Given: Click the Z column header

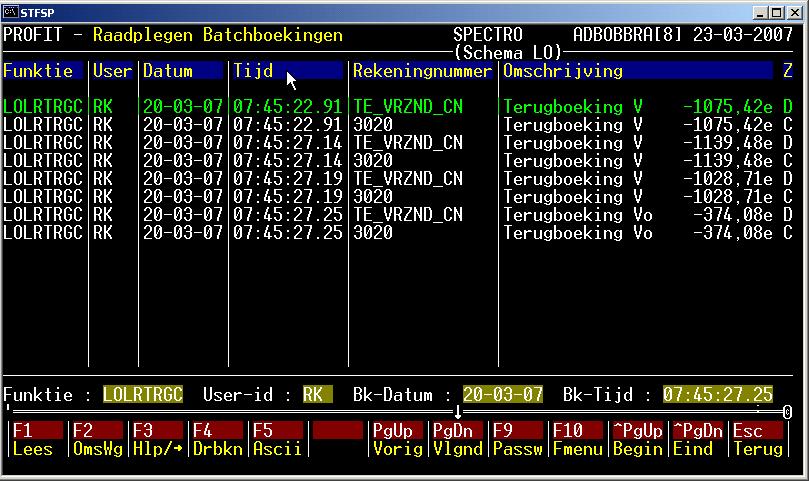Looking at the screenshot, I should pos(787,71).
